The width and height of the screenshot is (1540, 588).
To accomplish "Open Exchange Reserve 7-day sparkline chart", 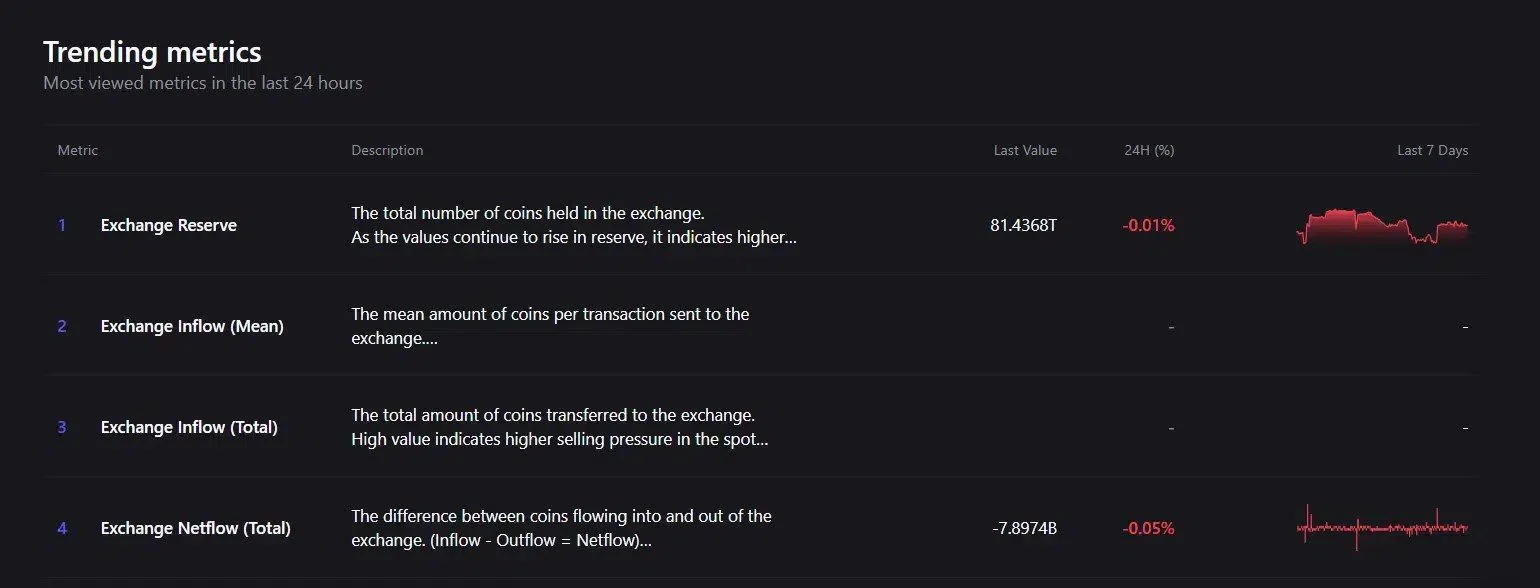I will click(1383, 227).
